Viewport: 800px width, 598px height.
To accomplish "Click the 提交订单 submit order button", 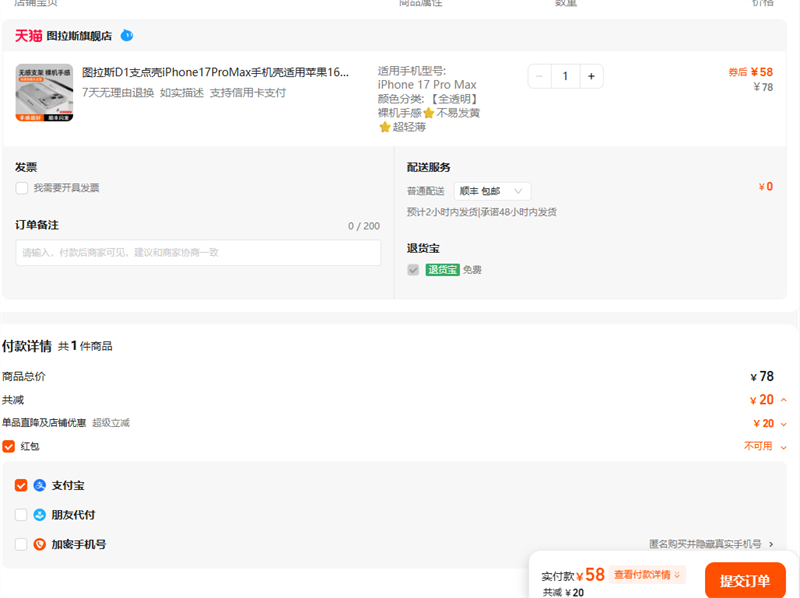I will (x=744, y=581).
